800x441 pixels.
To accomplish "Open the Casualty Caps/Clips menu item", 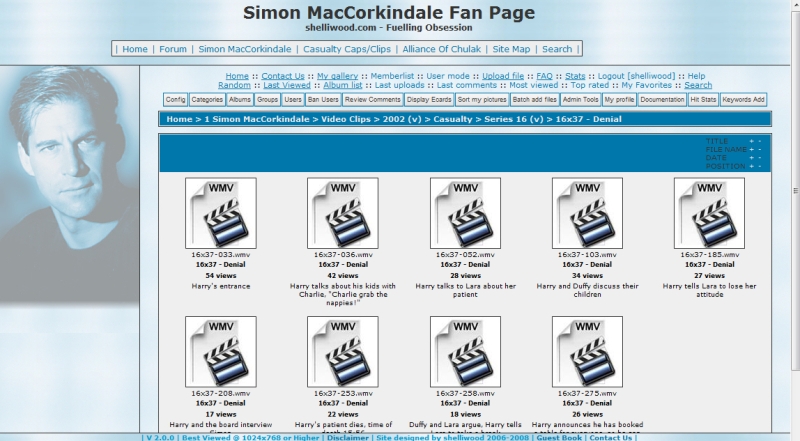I will 332,48.
